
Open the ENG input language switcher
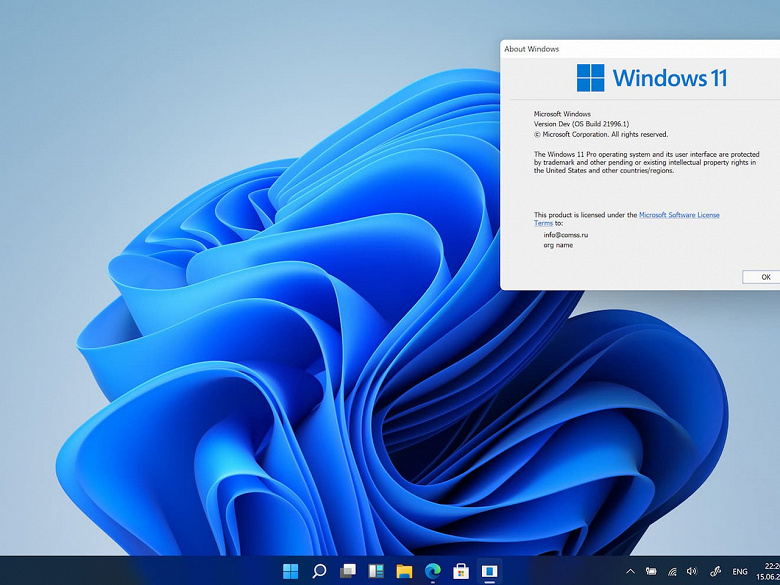pyautogui.click(x=740, y=571)
